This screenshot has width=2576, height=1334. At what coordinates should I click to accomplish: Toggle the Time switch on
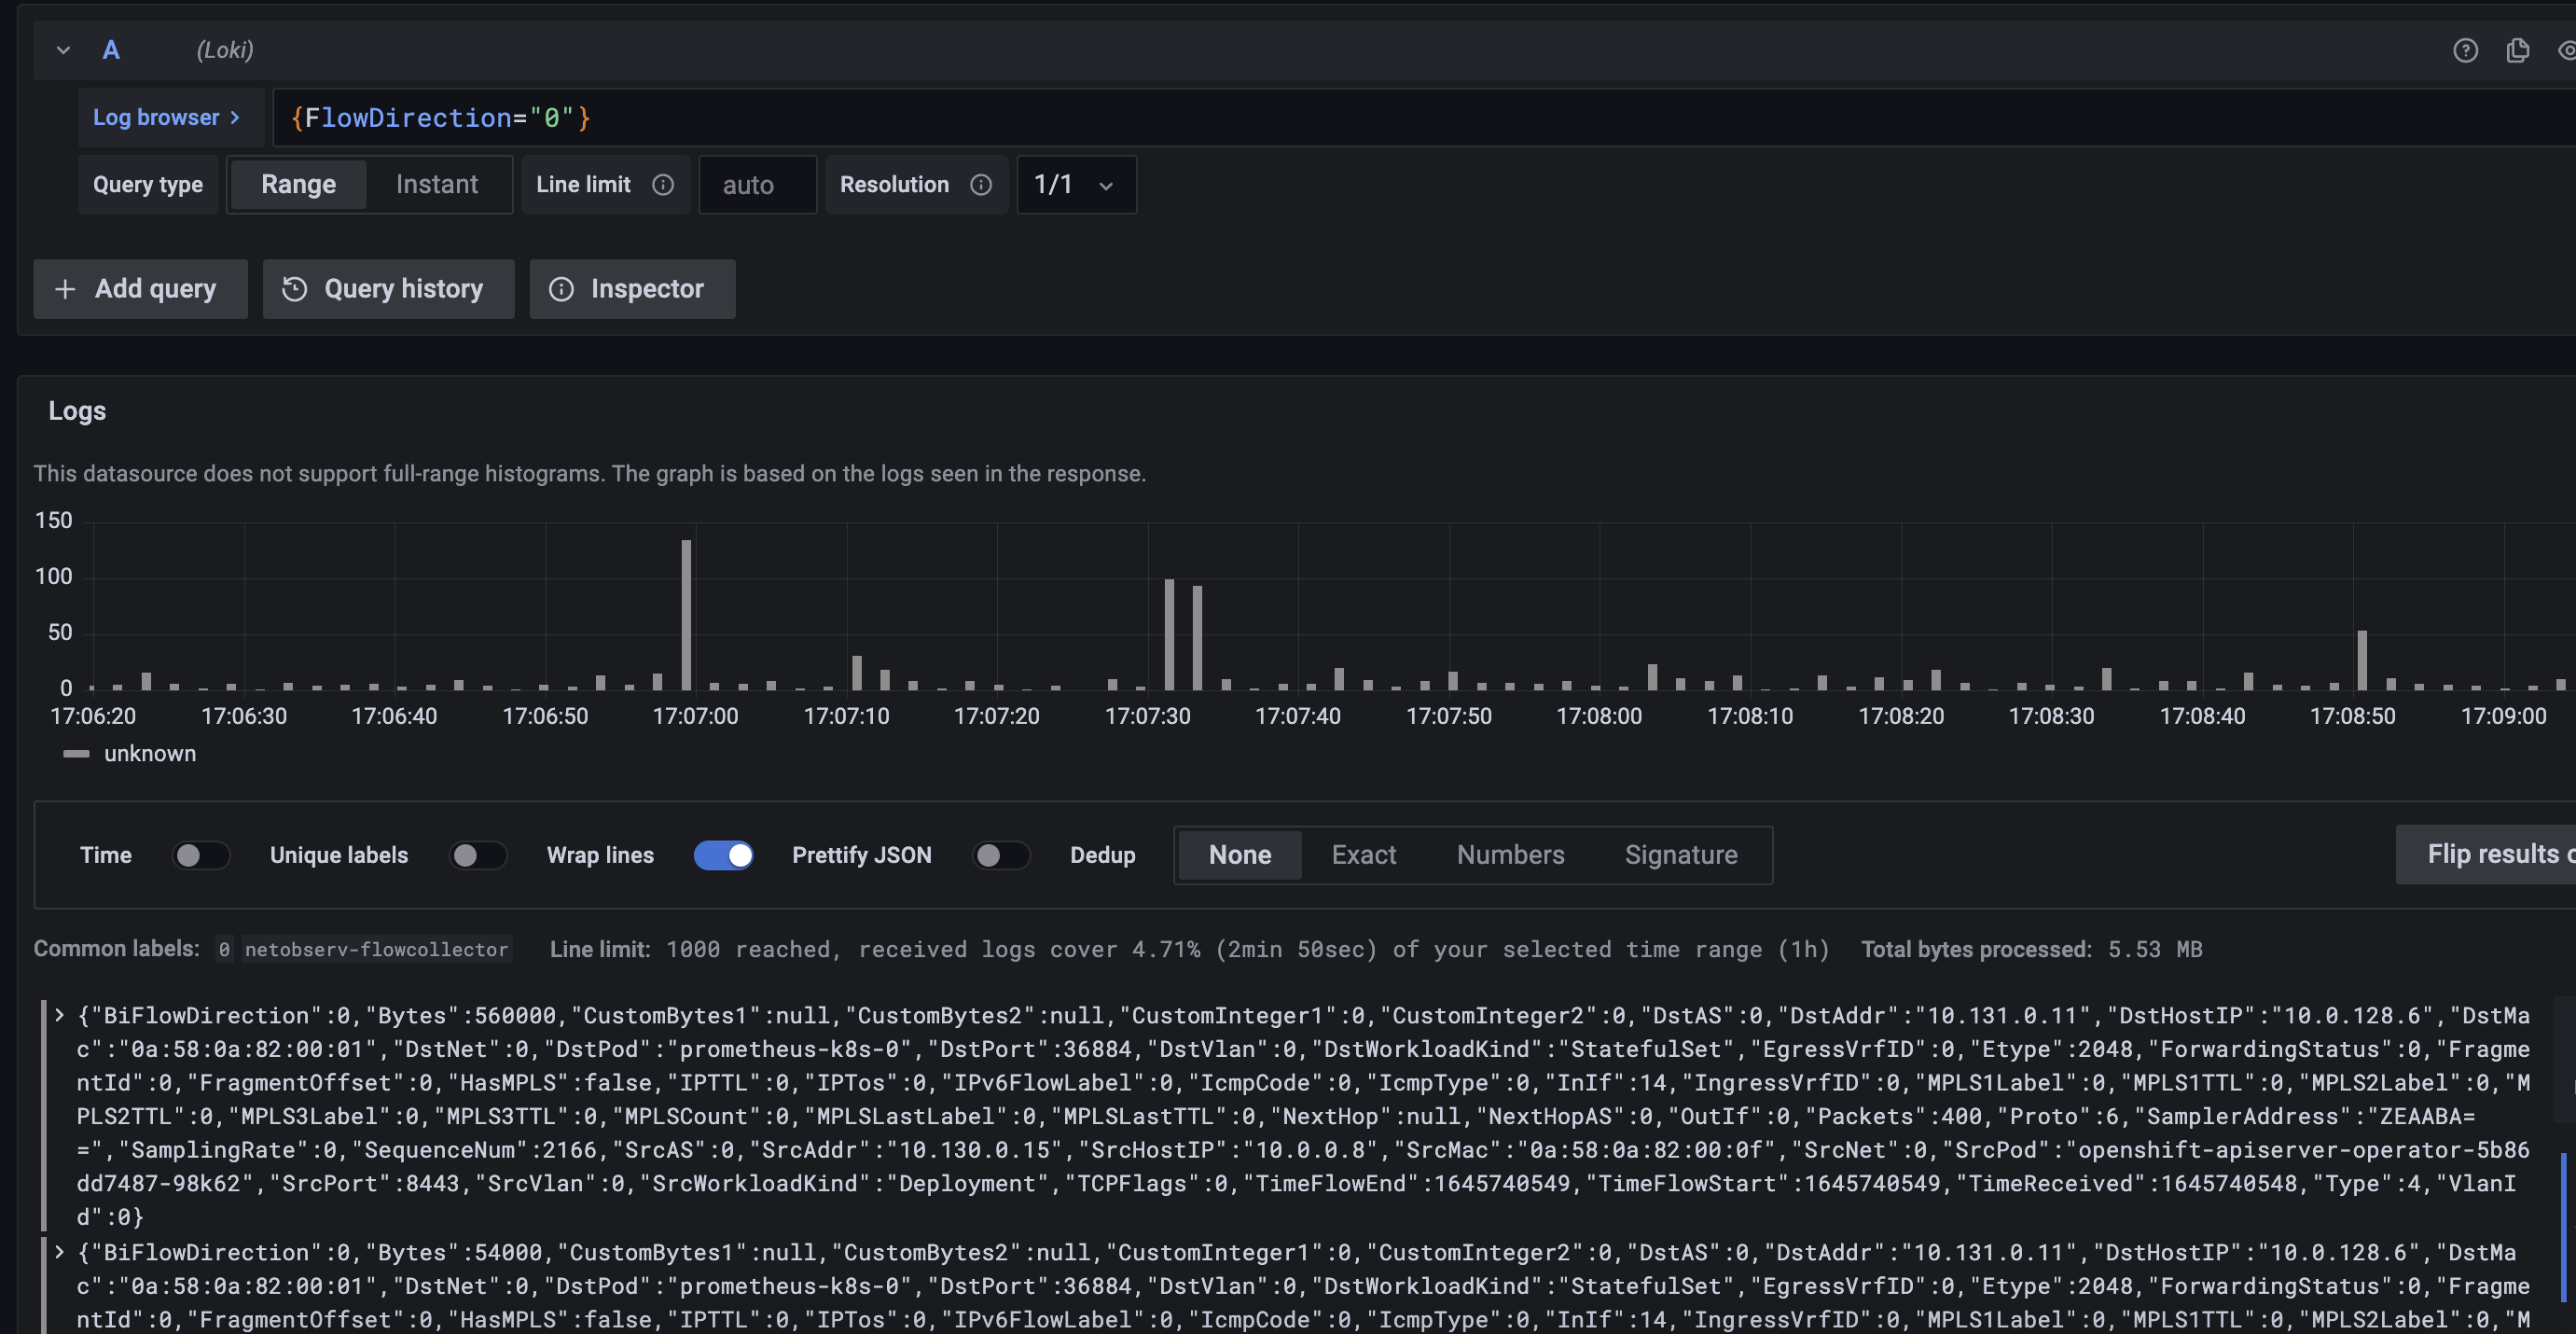pyautogui.click(x=200, y=855)
